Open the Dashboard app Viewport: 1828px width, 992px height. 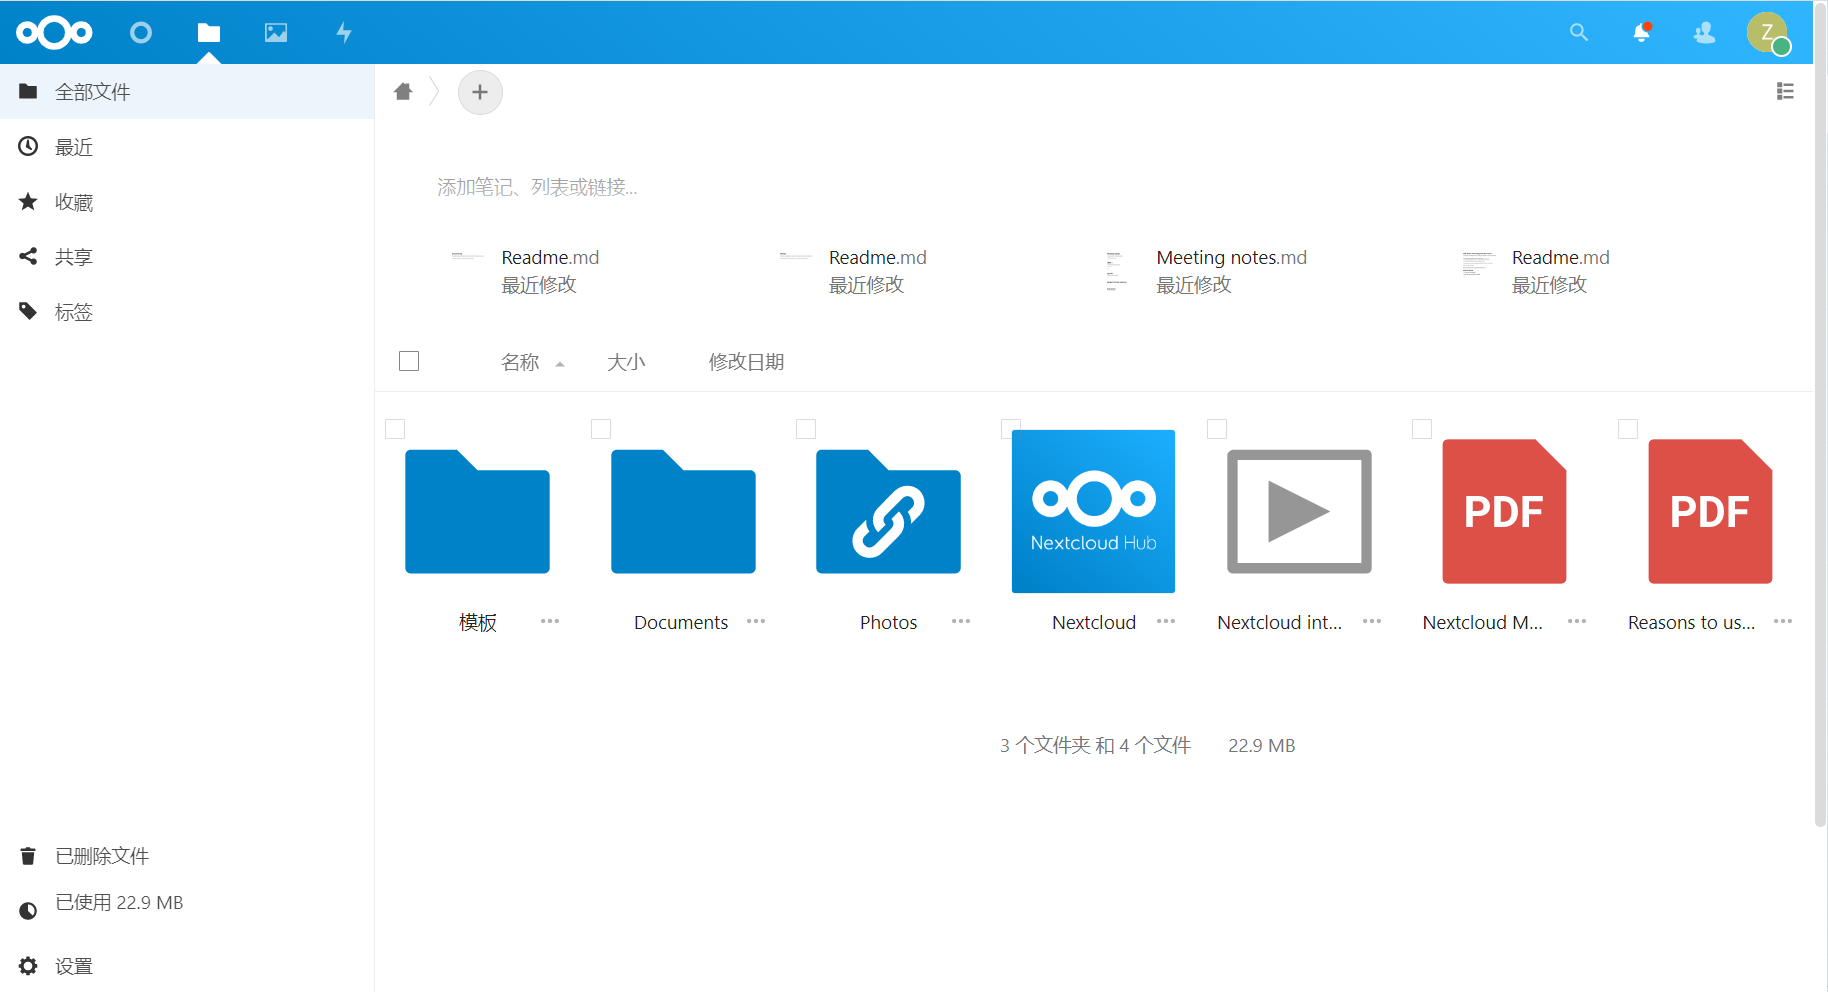click(140, 32)
